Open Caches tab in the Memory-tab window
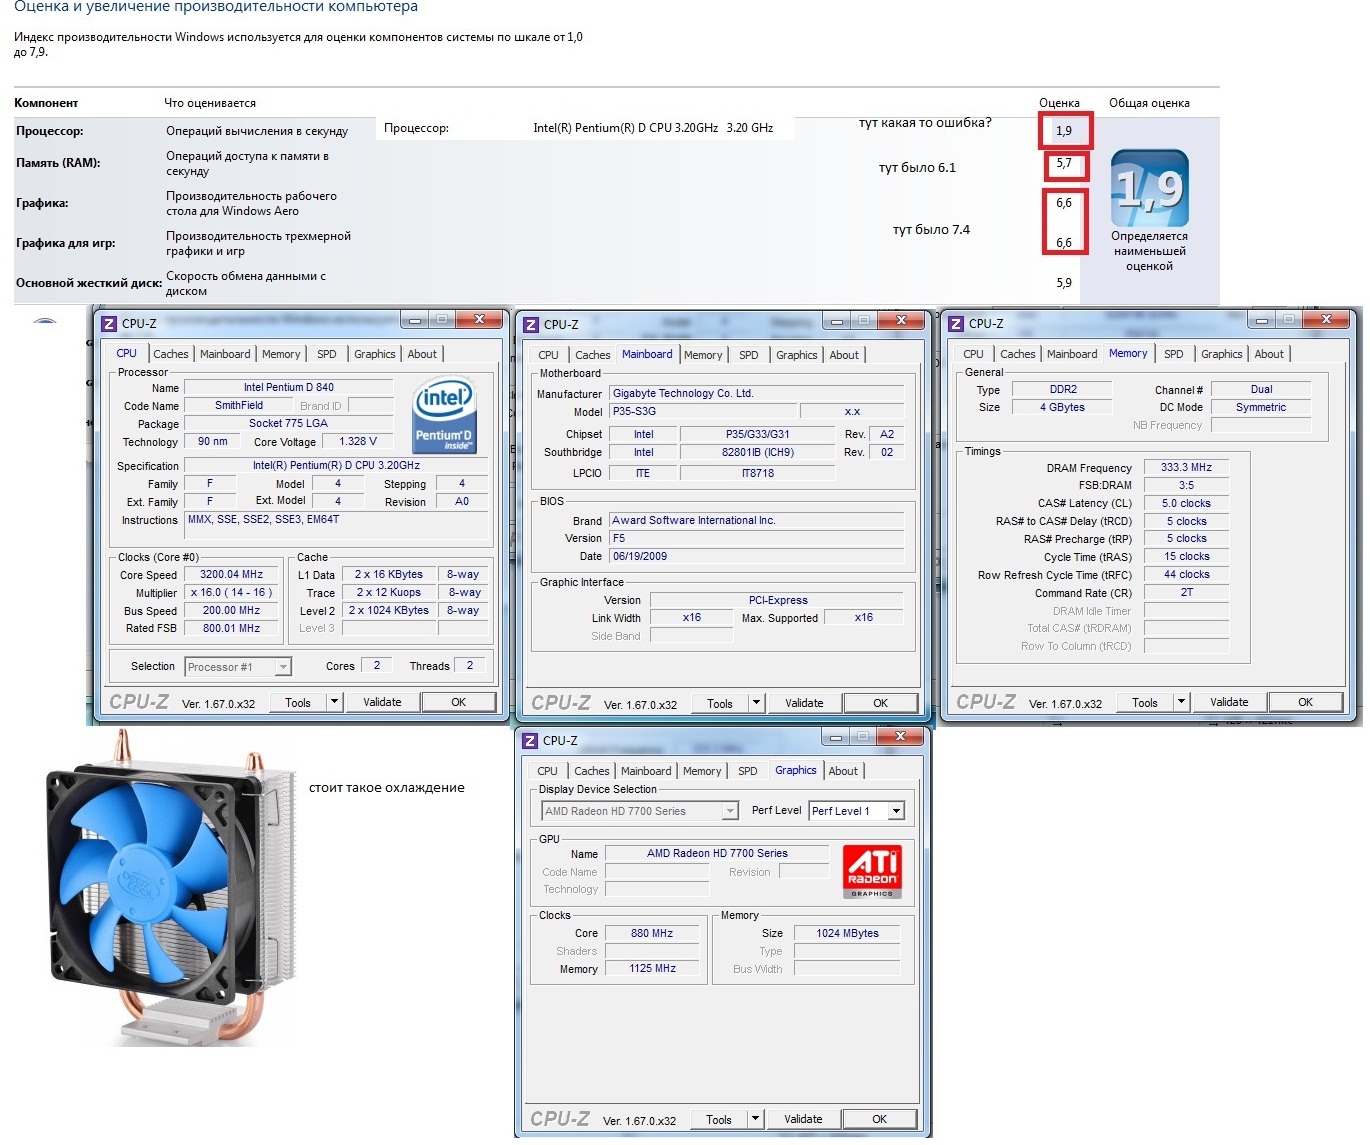Image resolution: width=1370 pixels, height=1145 pixels. (1018, 354)
